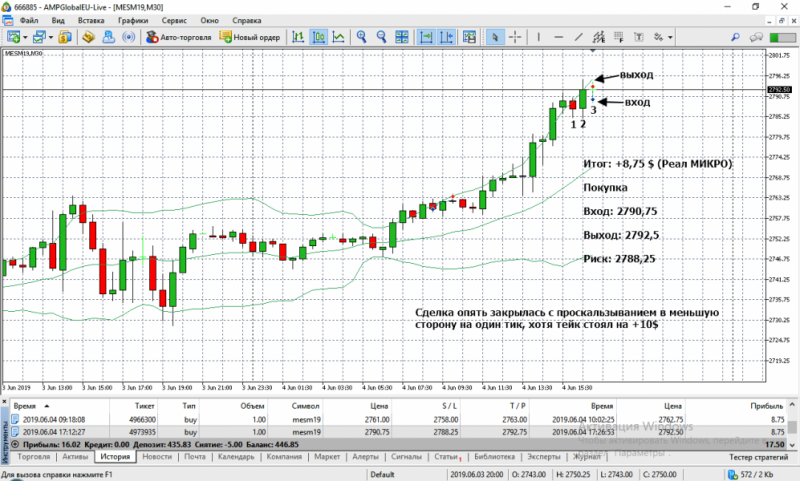This screenshot has height=481, width=800.
Task: Toggle the Market Watch window icon
Action: click(x=65, y=37)
